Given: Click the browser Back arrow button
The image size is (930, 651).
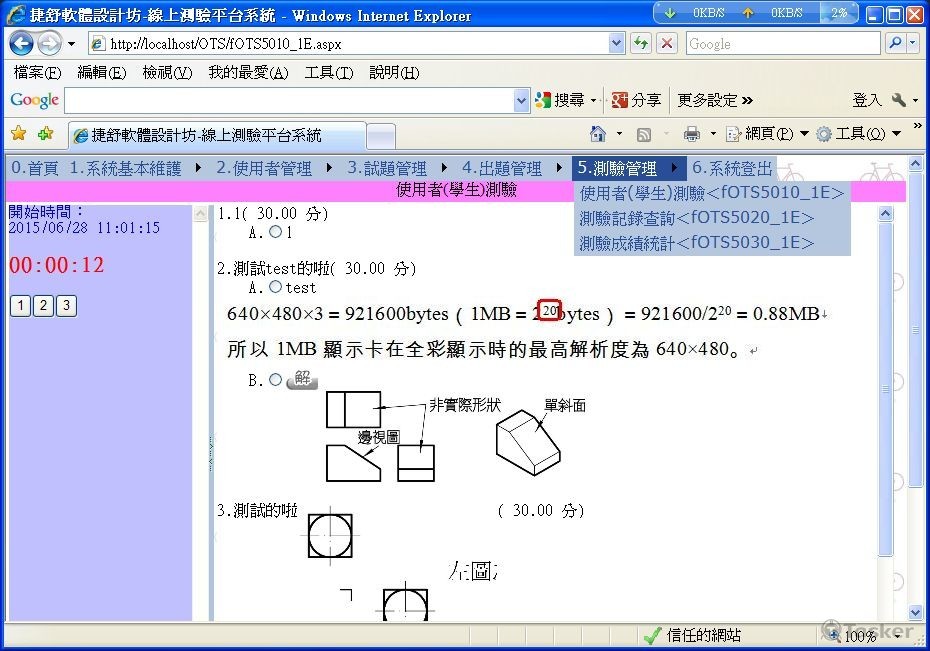Looking at the screenshot, I should click(x=21, y=44).
